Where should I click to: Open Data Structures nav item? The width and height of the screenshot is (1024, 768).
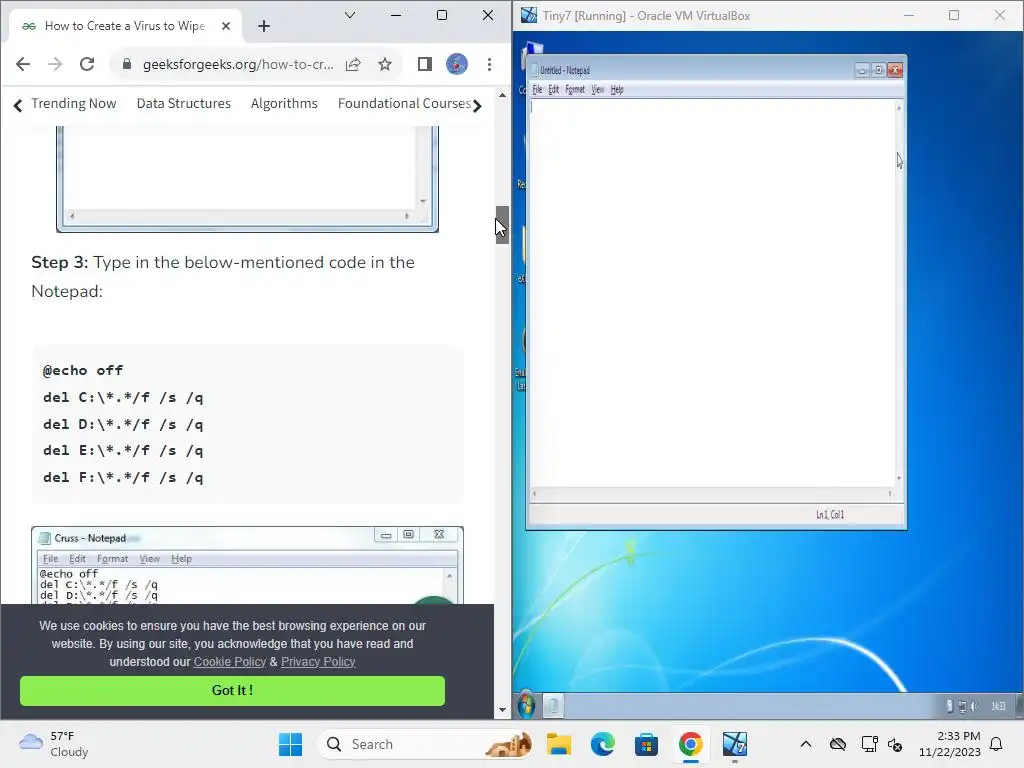(x=184, y=103)
